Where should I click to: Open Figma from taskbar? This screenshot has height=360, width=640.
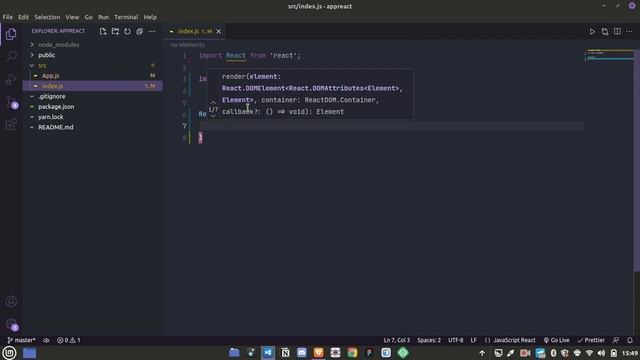coord(369,353)
